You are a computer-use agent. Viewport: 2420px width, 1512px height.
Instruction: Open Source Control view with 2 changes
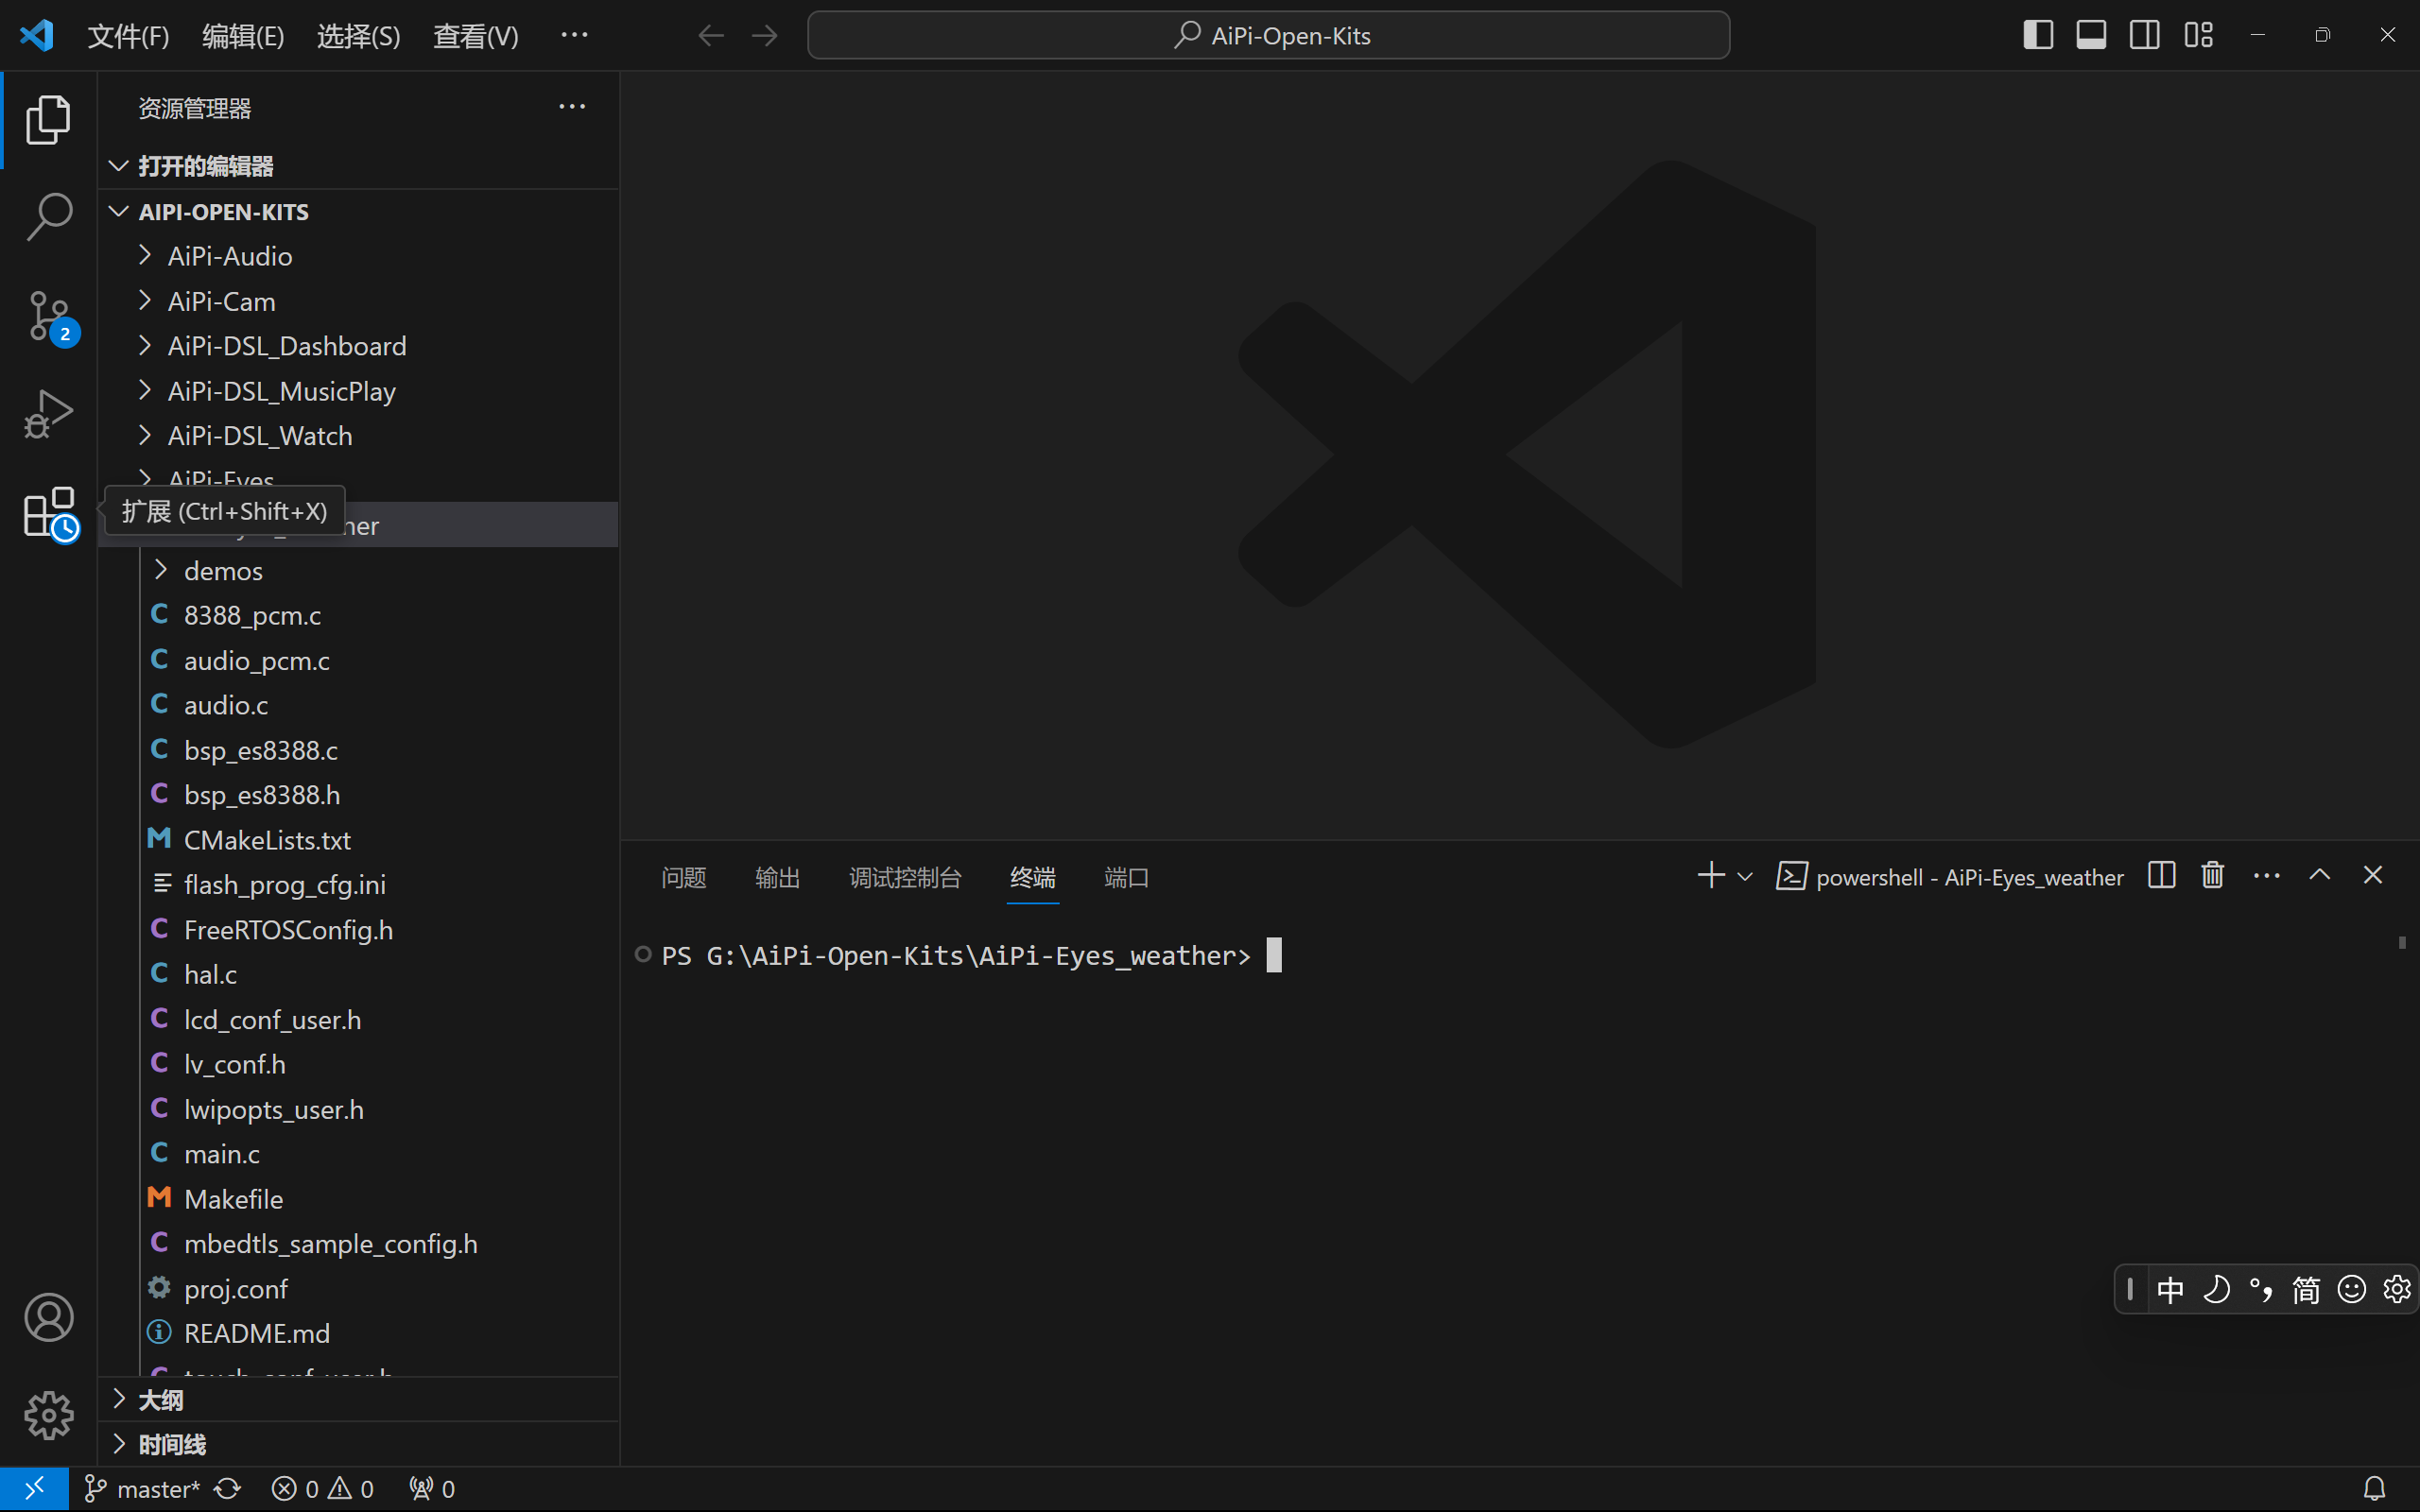[50, 316]
